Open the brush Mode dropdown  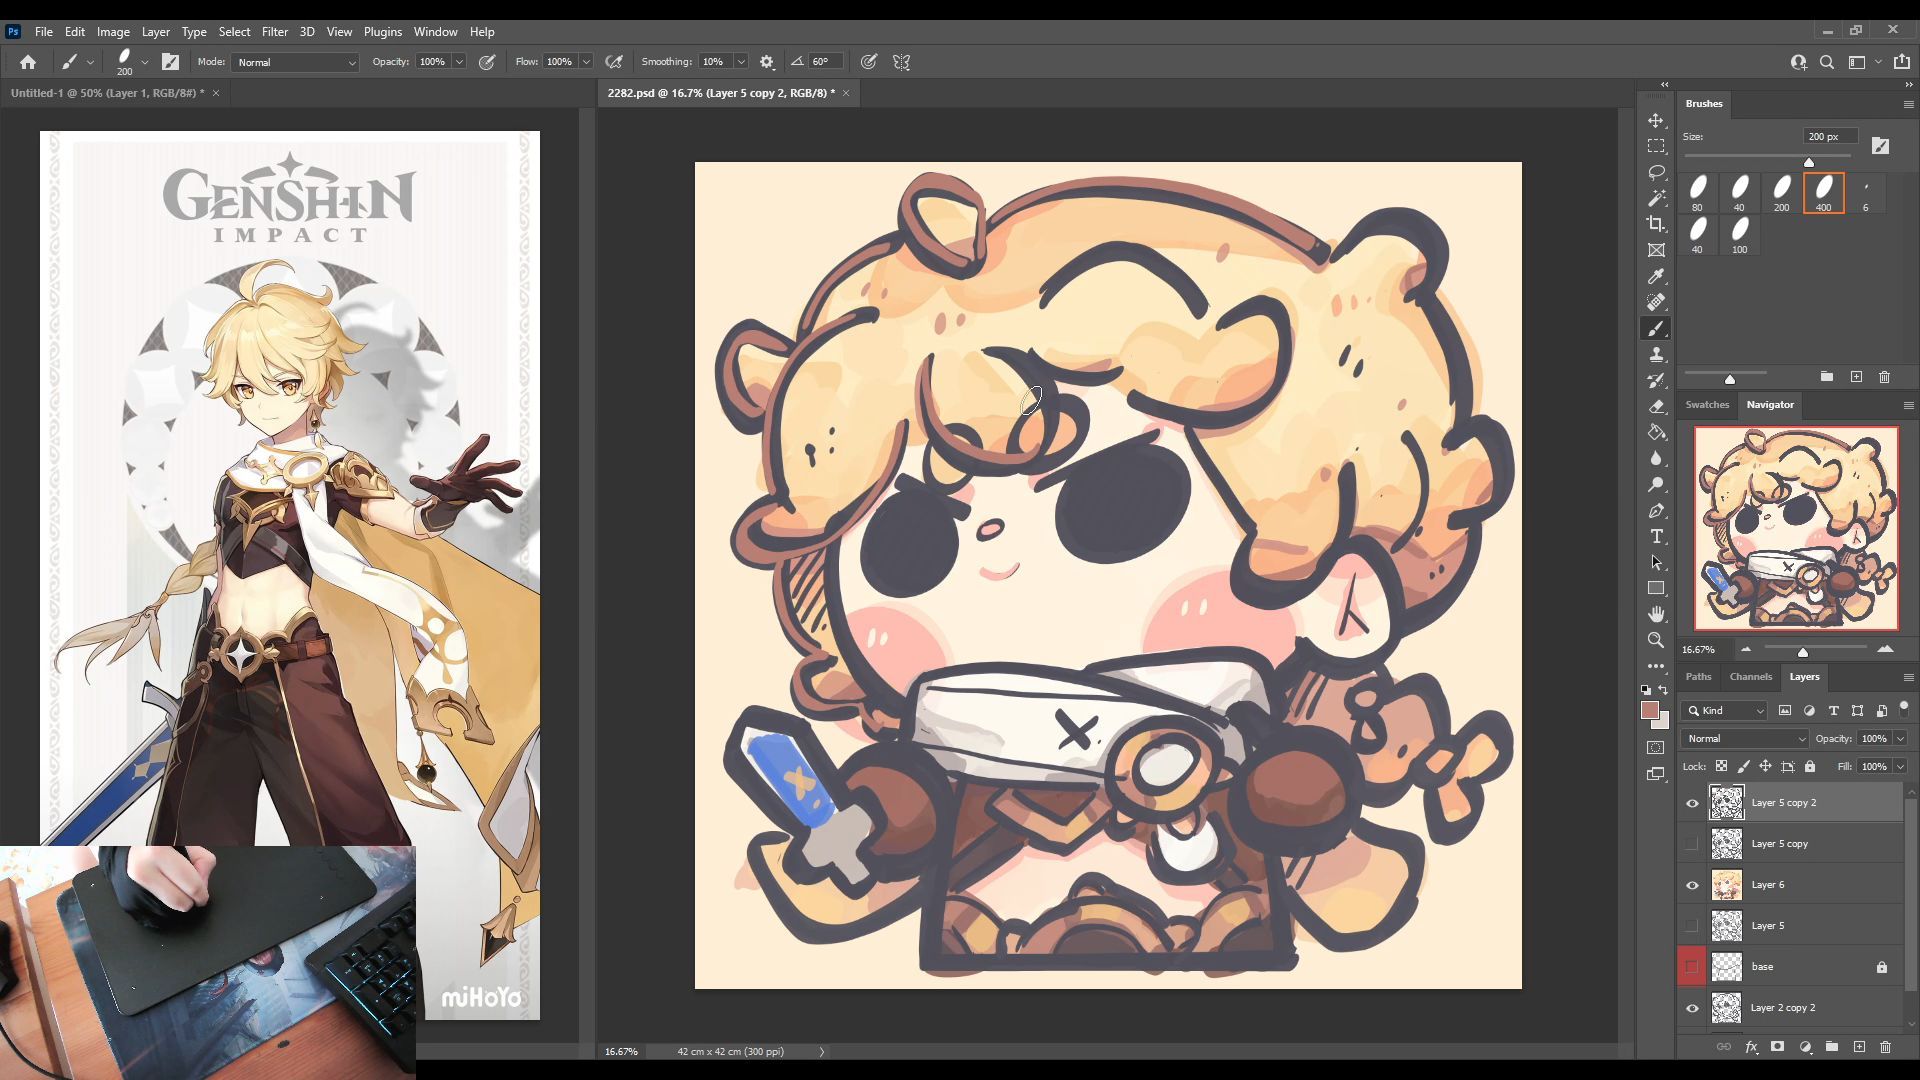pyautogui.click(x=295, y=62)
